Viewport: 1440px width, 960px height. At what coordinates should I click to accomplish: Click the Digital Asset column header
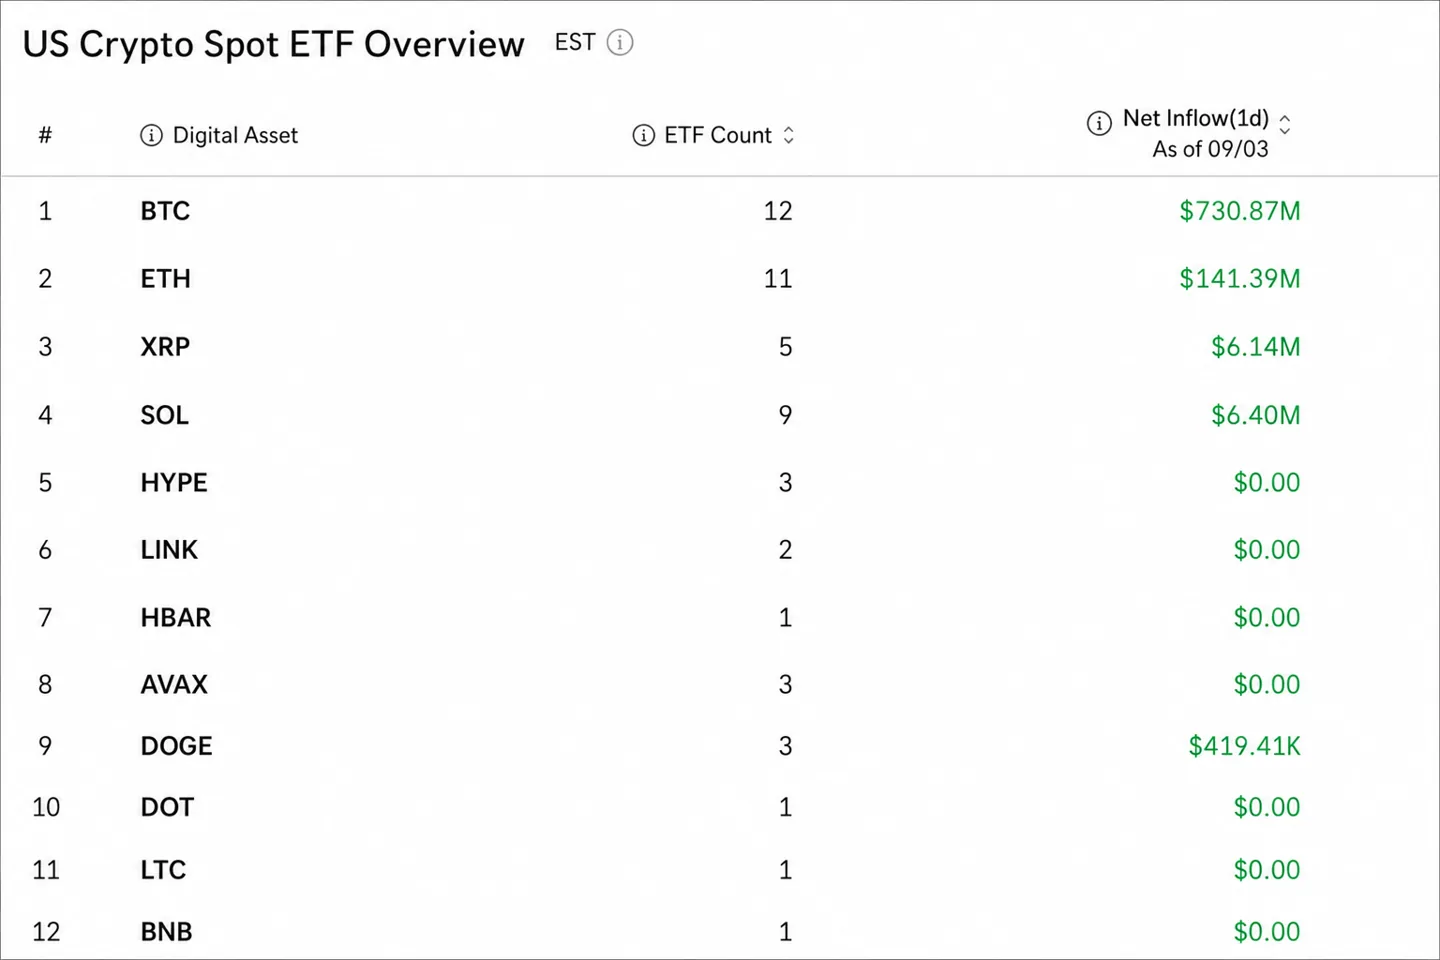[235, 135]
